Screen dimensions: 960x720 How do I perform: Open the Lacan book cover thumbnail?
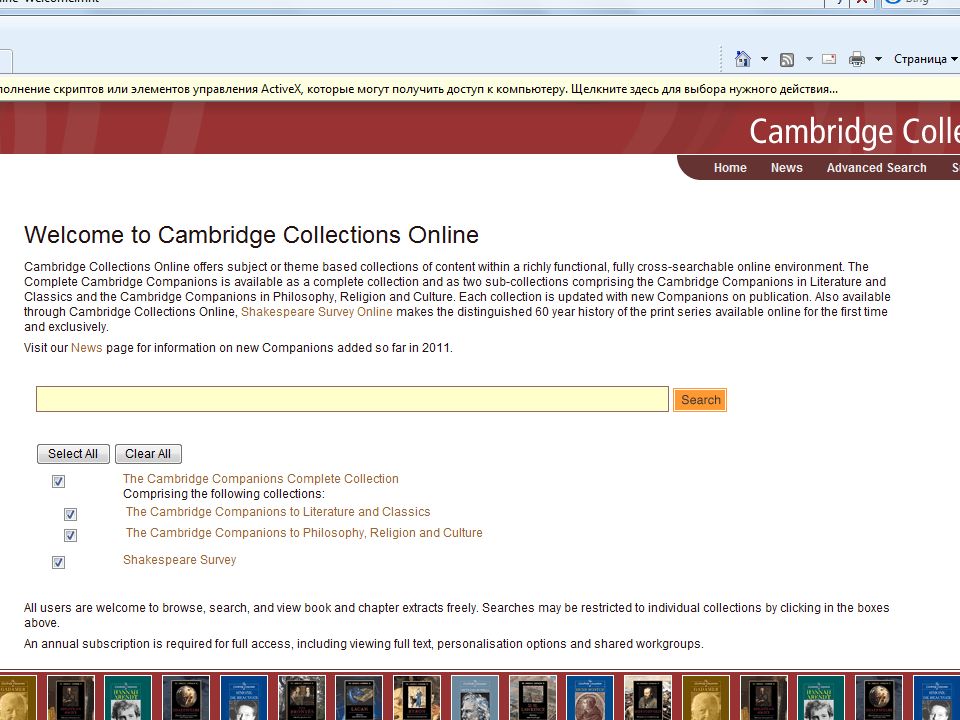[359, 698]
